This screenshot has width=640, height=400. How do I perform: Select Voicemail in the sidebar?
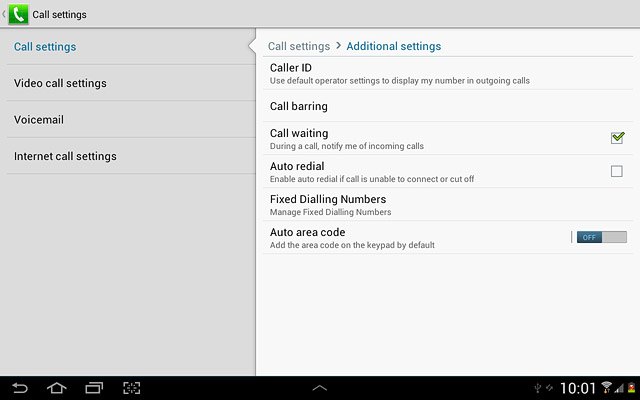click(x=131, y=120)
